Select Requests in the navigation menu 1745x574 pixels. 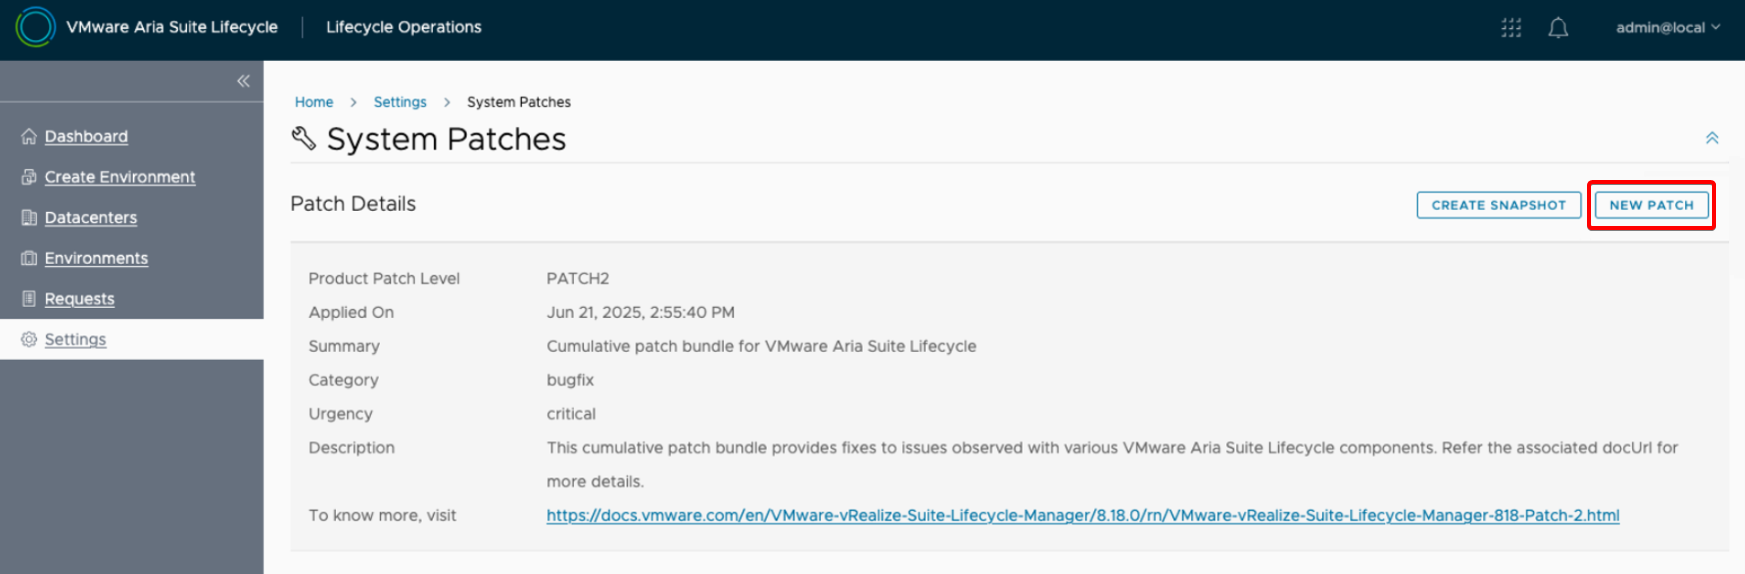coord(80,299)
